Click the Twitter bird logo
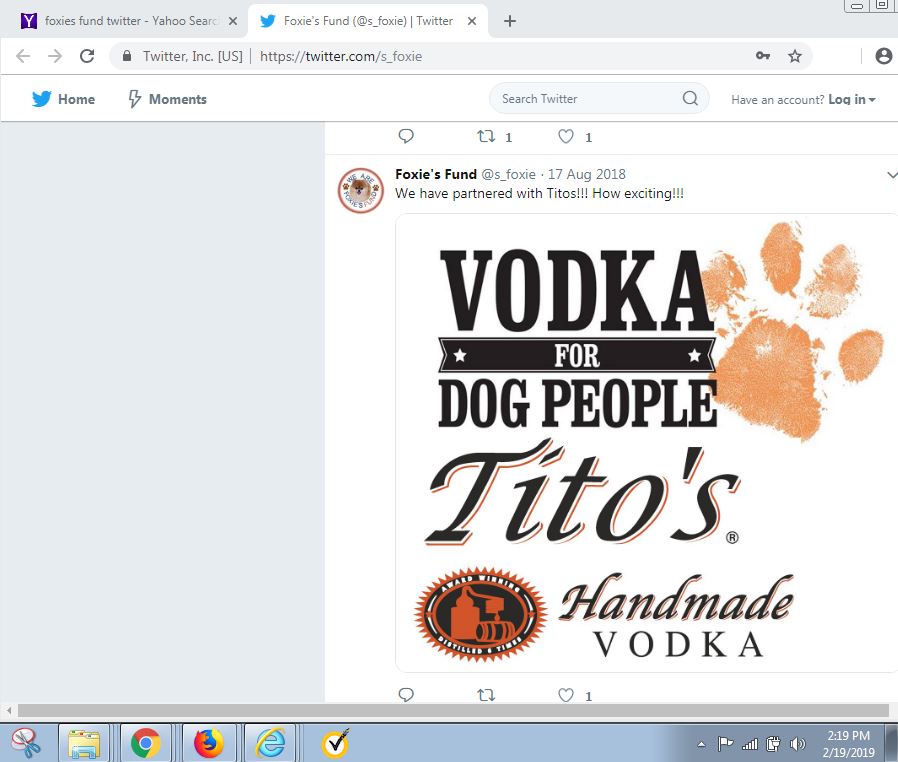 coord(41,99)
